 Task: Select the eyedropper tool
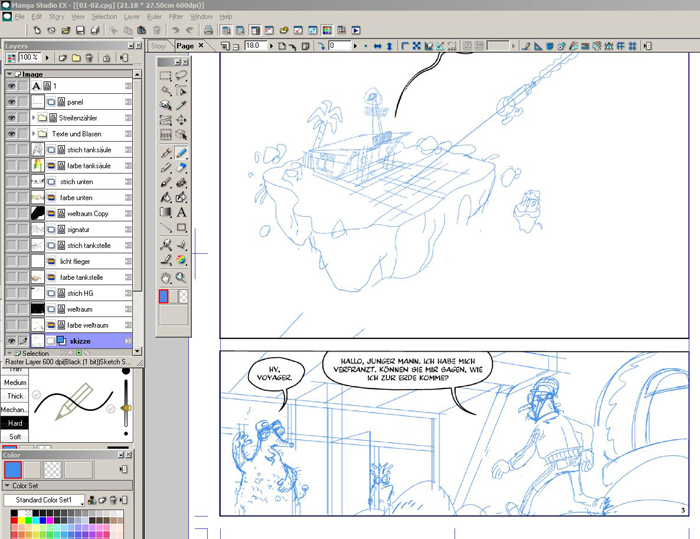click(181, 105)
